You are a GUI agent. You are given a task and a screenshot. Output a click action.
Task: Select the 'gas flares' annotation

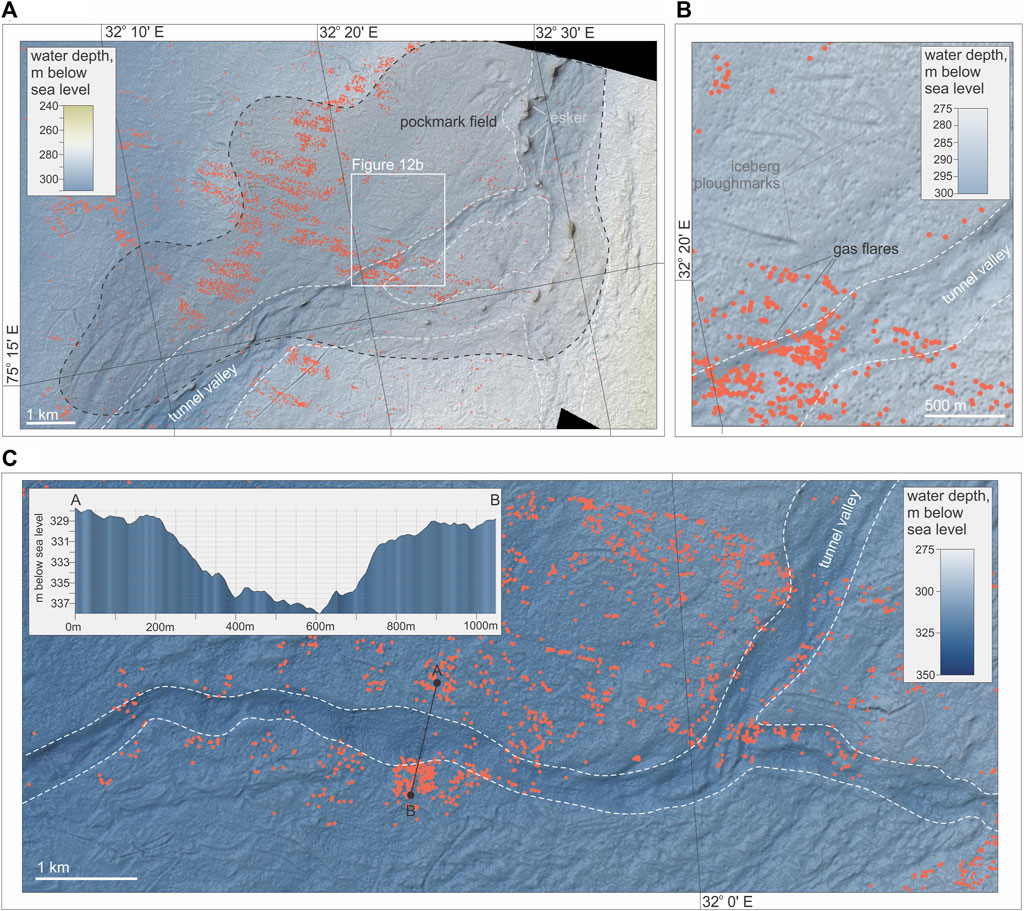(x=865, y=249)
